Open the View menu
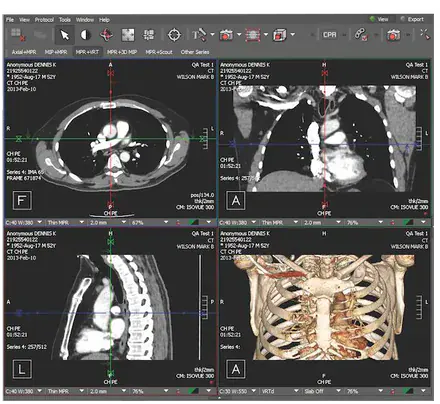Screen dimensions: 440x404 (24, 20)
